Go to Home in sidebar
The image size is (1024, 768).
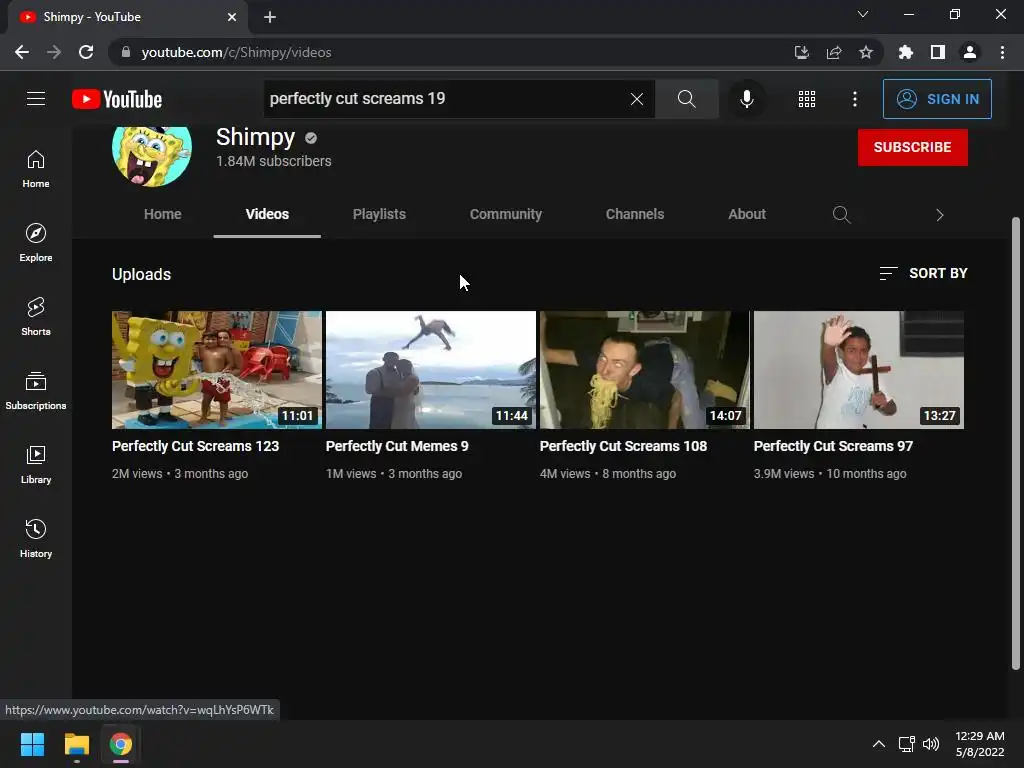(36, 169)
